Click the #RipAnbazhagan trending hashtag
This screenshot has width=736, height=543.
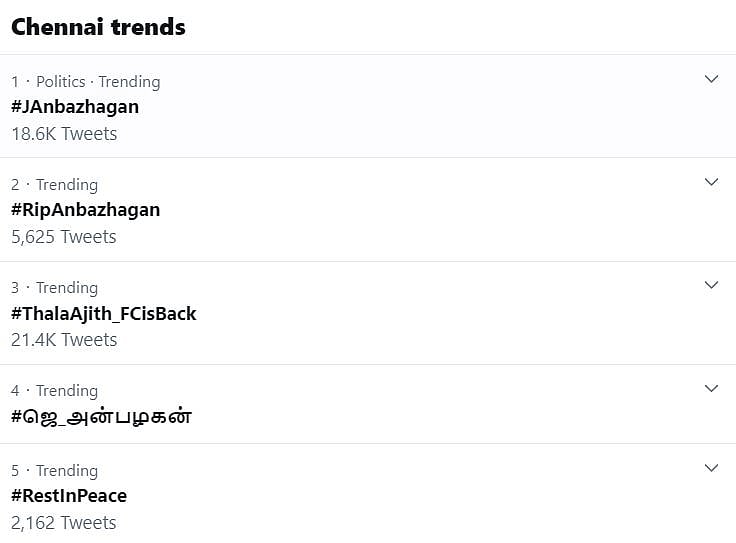tap(85, 210)
